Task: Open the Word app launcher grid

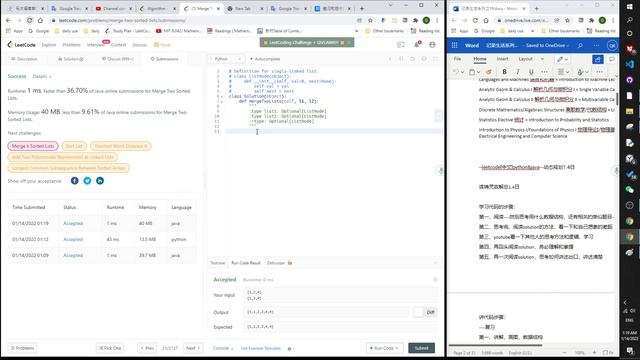Action: [x=454, y=45]
